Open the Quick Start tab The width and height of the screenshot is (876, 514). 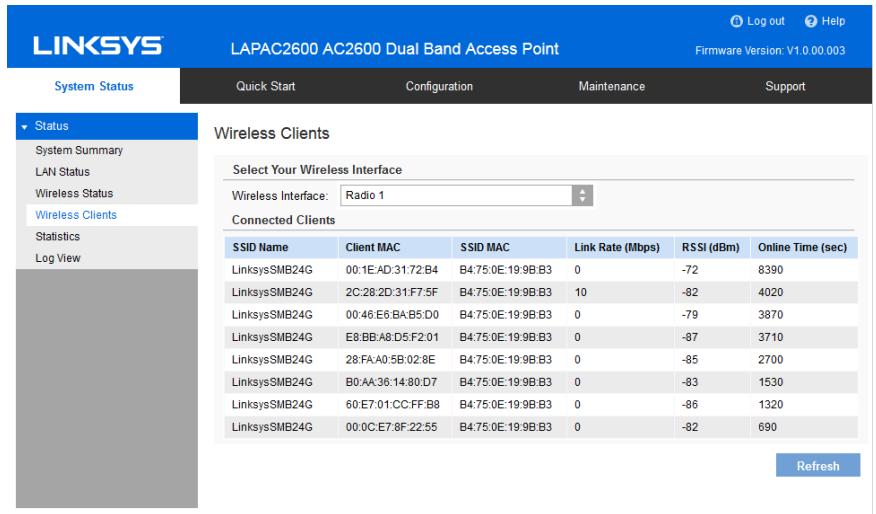point(265,86)
